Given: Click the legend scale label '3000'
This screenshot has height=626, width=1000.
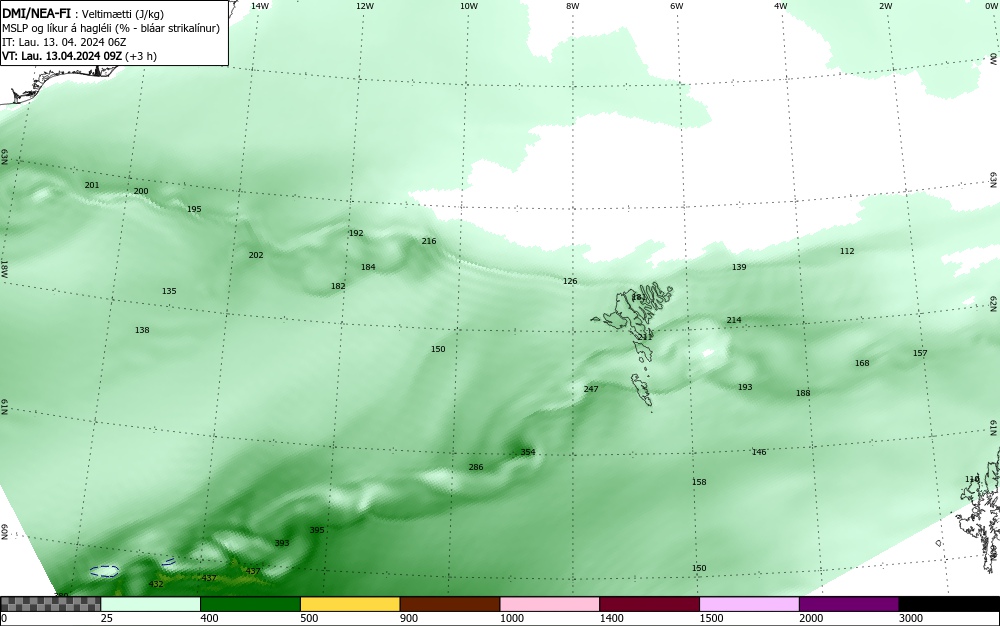Looking at the screenshot, I should pyautogui.click(x=911, y=618).
